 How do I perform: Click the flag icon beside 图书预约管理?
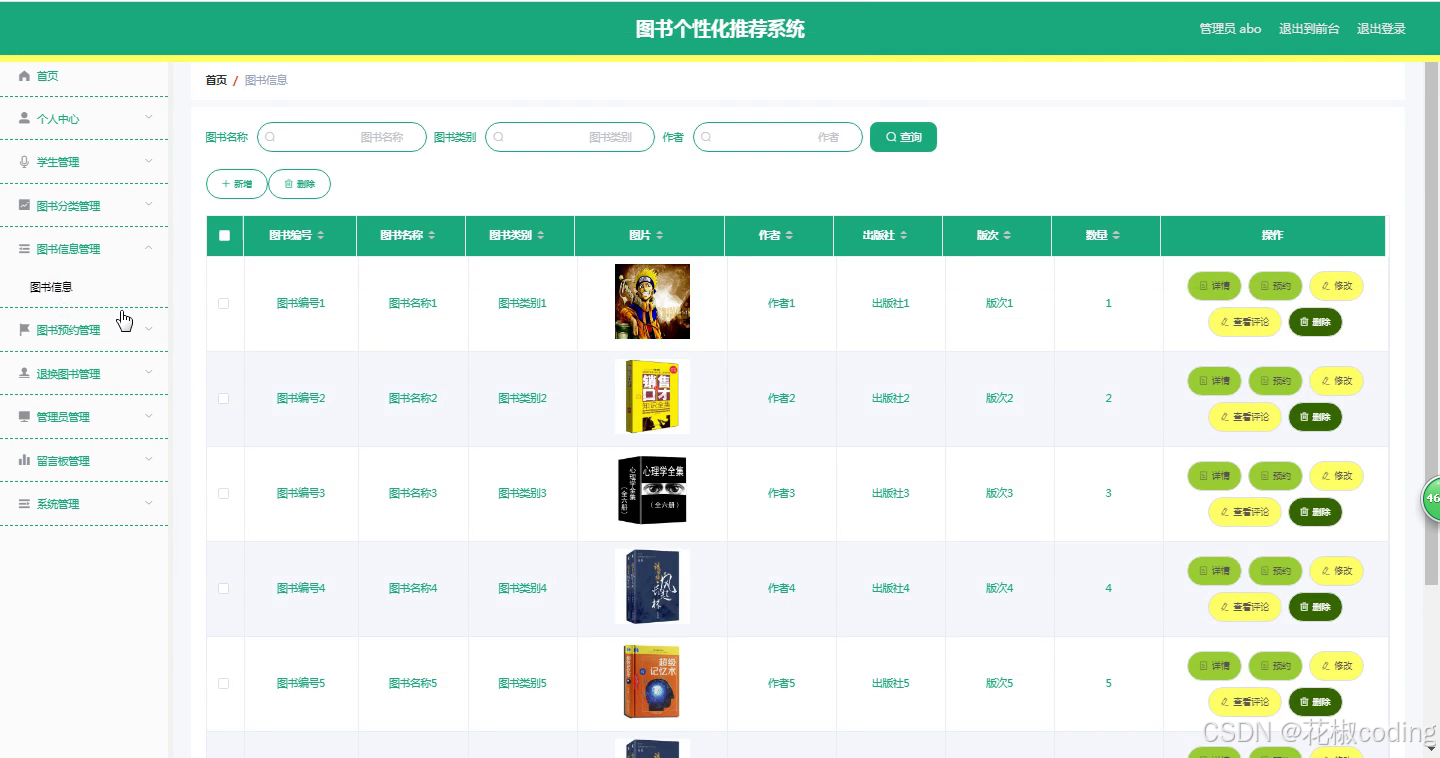(22, 329)
